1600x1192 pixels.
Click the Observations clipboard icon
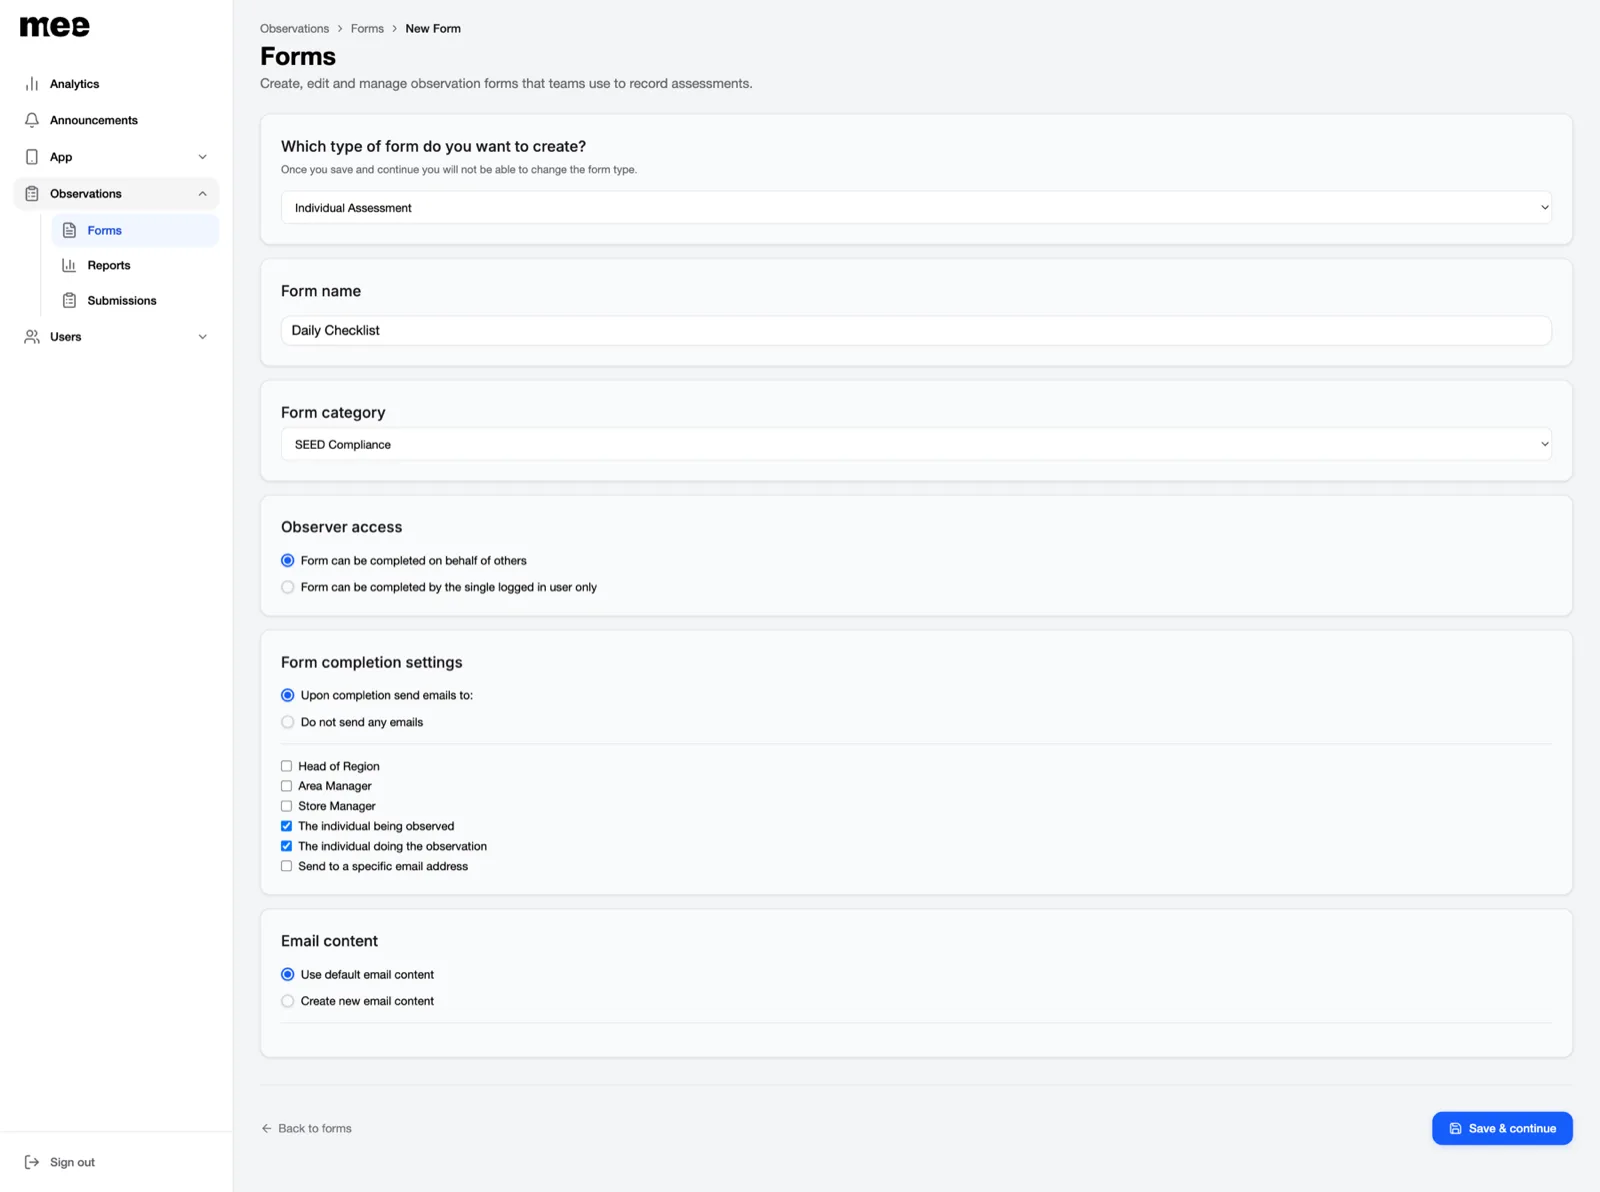point(32,194)
